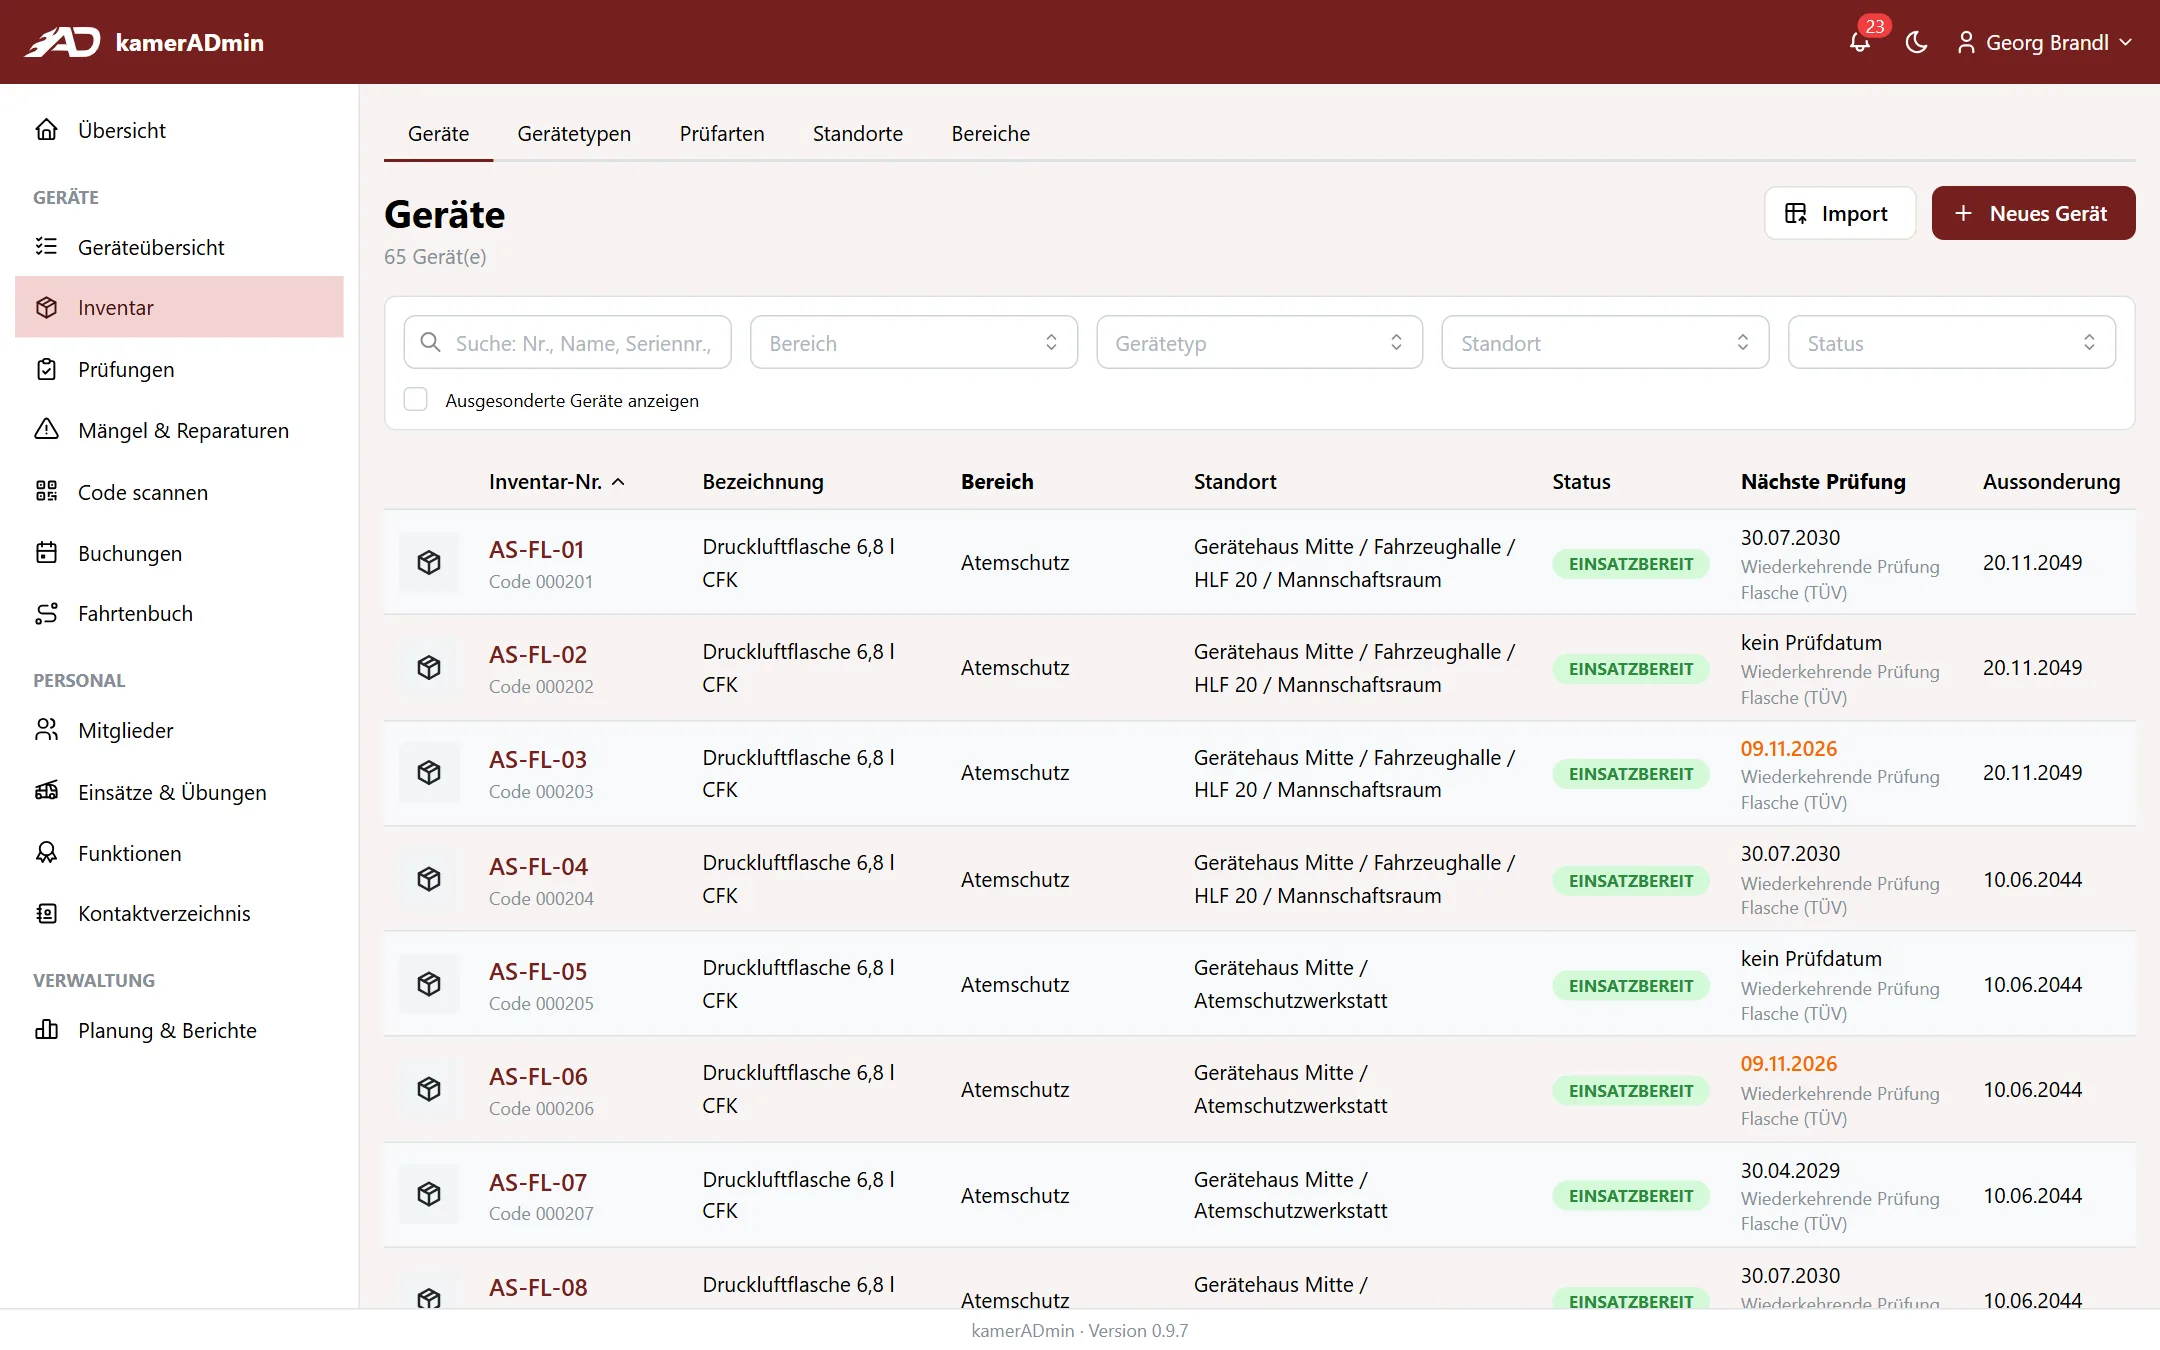Switch to the Prüfarten tab
The height and width of the screenshot is (1350, 2160).
(722, 134)
